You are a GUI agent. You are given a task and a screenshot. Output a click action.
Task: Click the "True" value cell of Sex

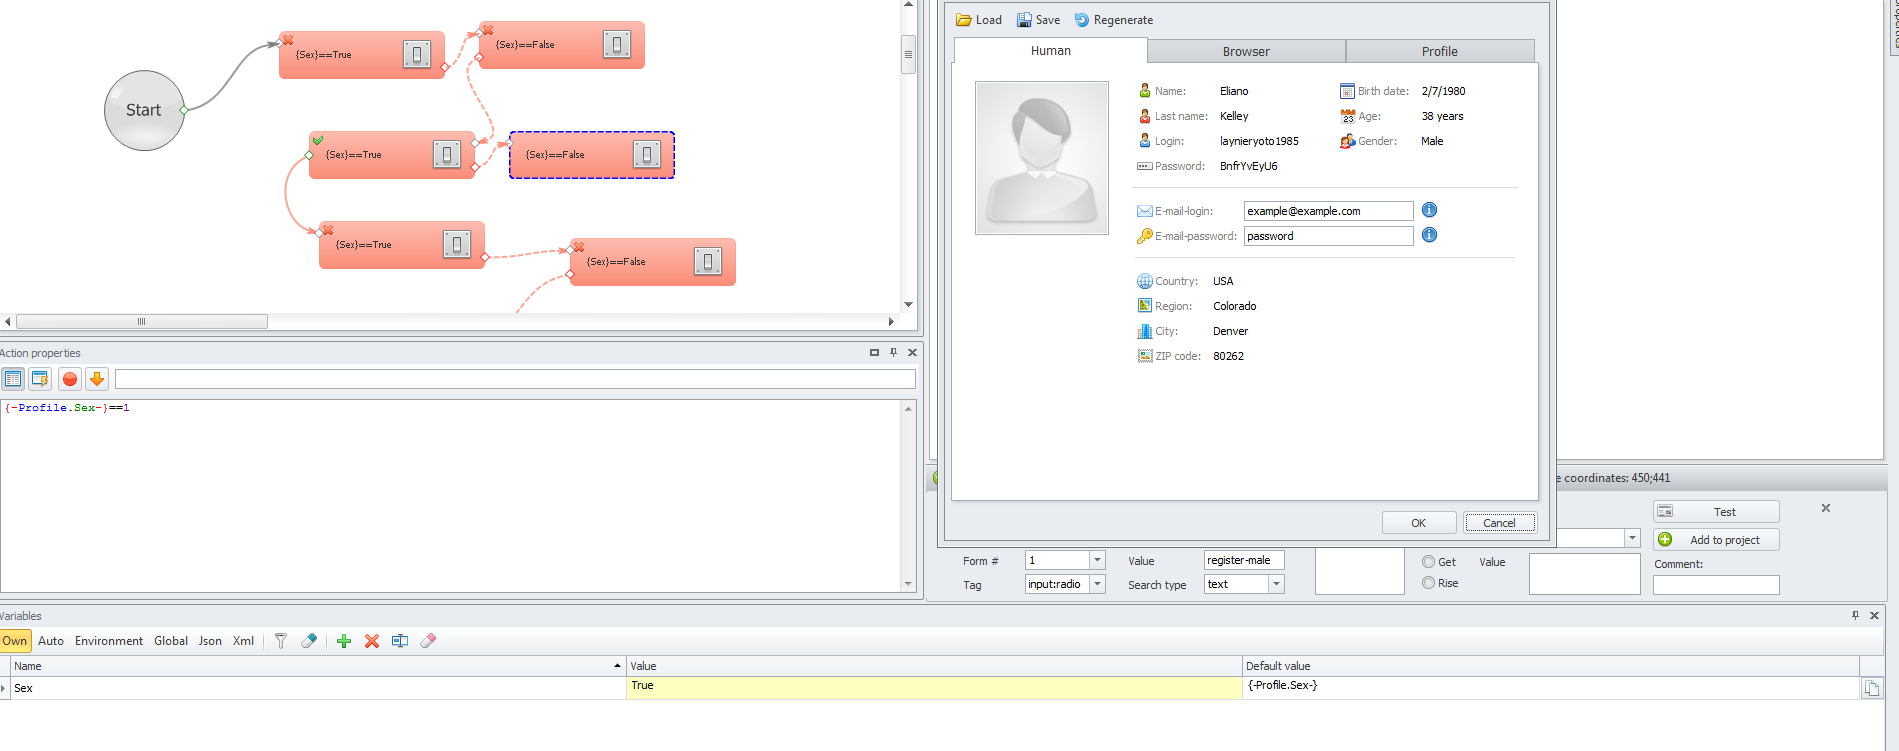pyautogui.click(x=934, y=688)
